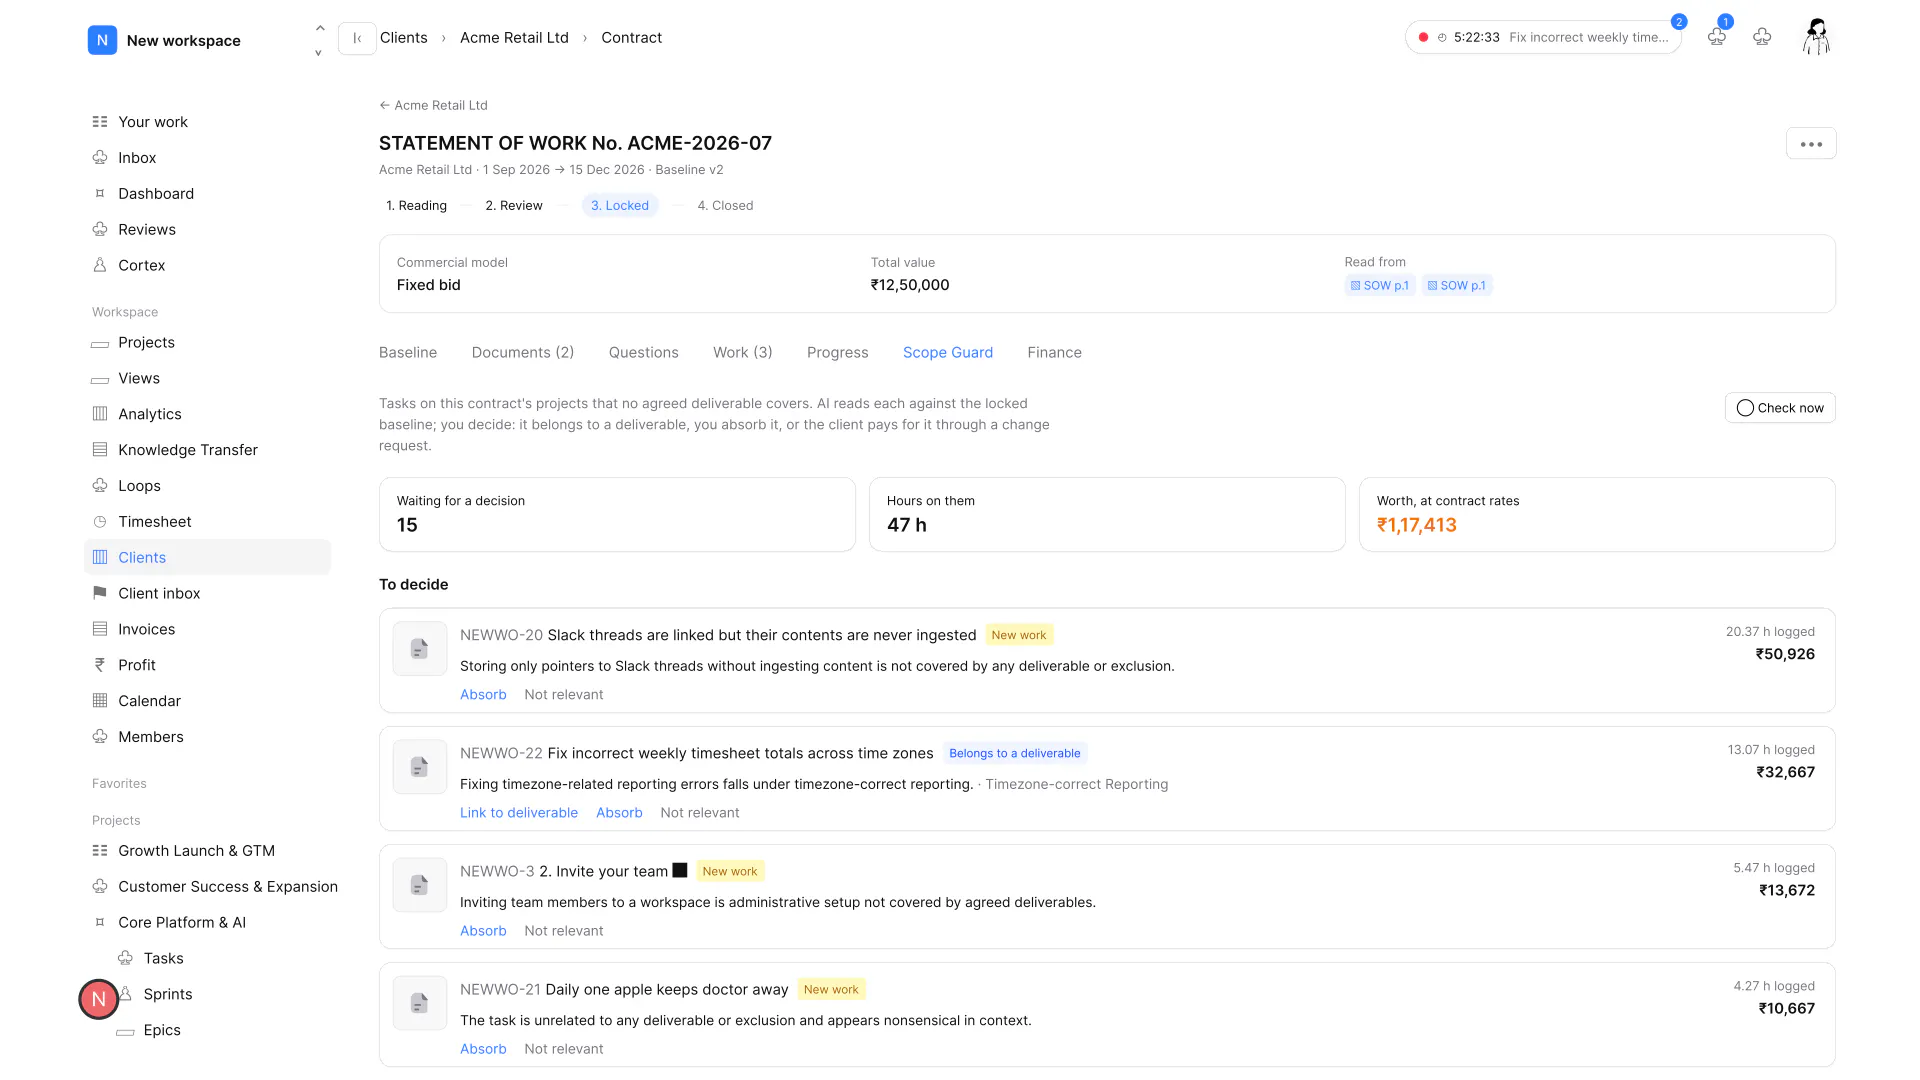1920x1080 pixels.
Task: Switch to the Finance tab
Action: (1054, 353)
